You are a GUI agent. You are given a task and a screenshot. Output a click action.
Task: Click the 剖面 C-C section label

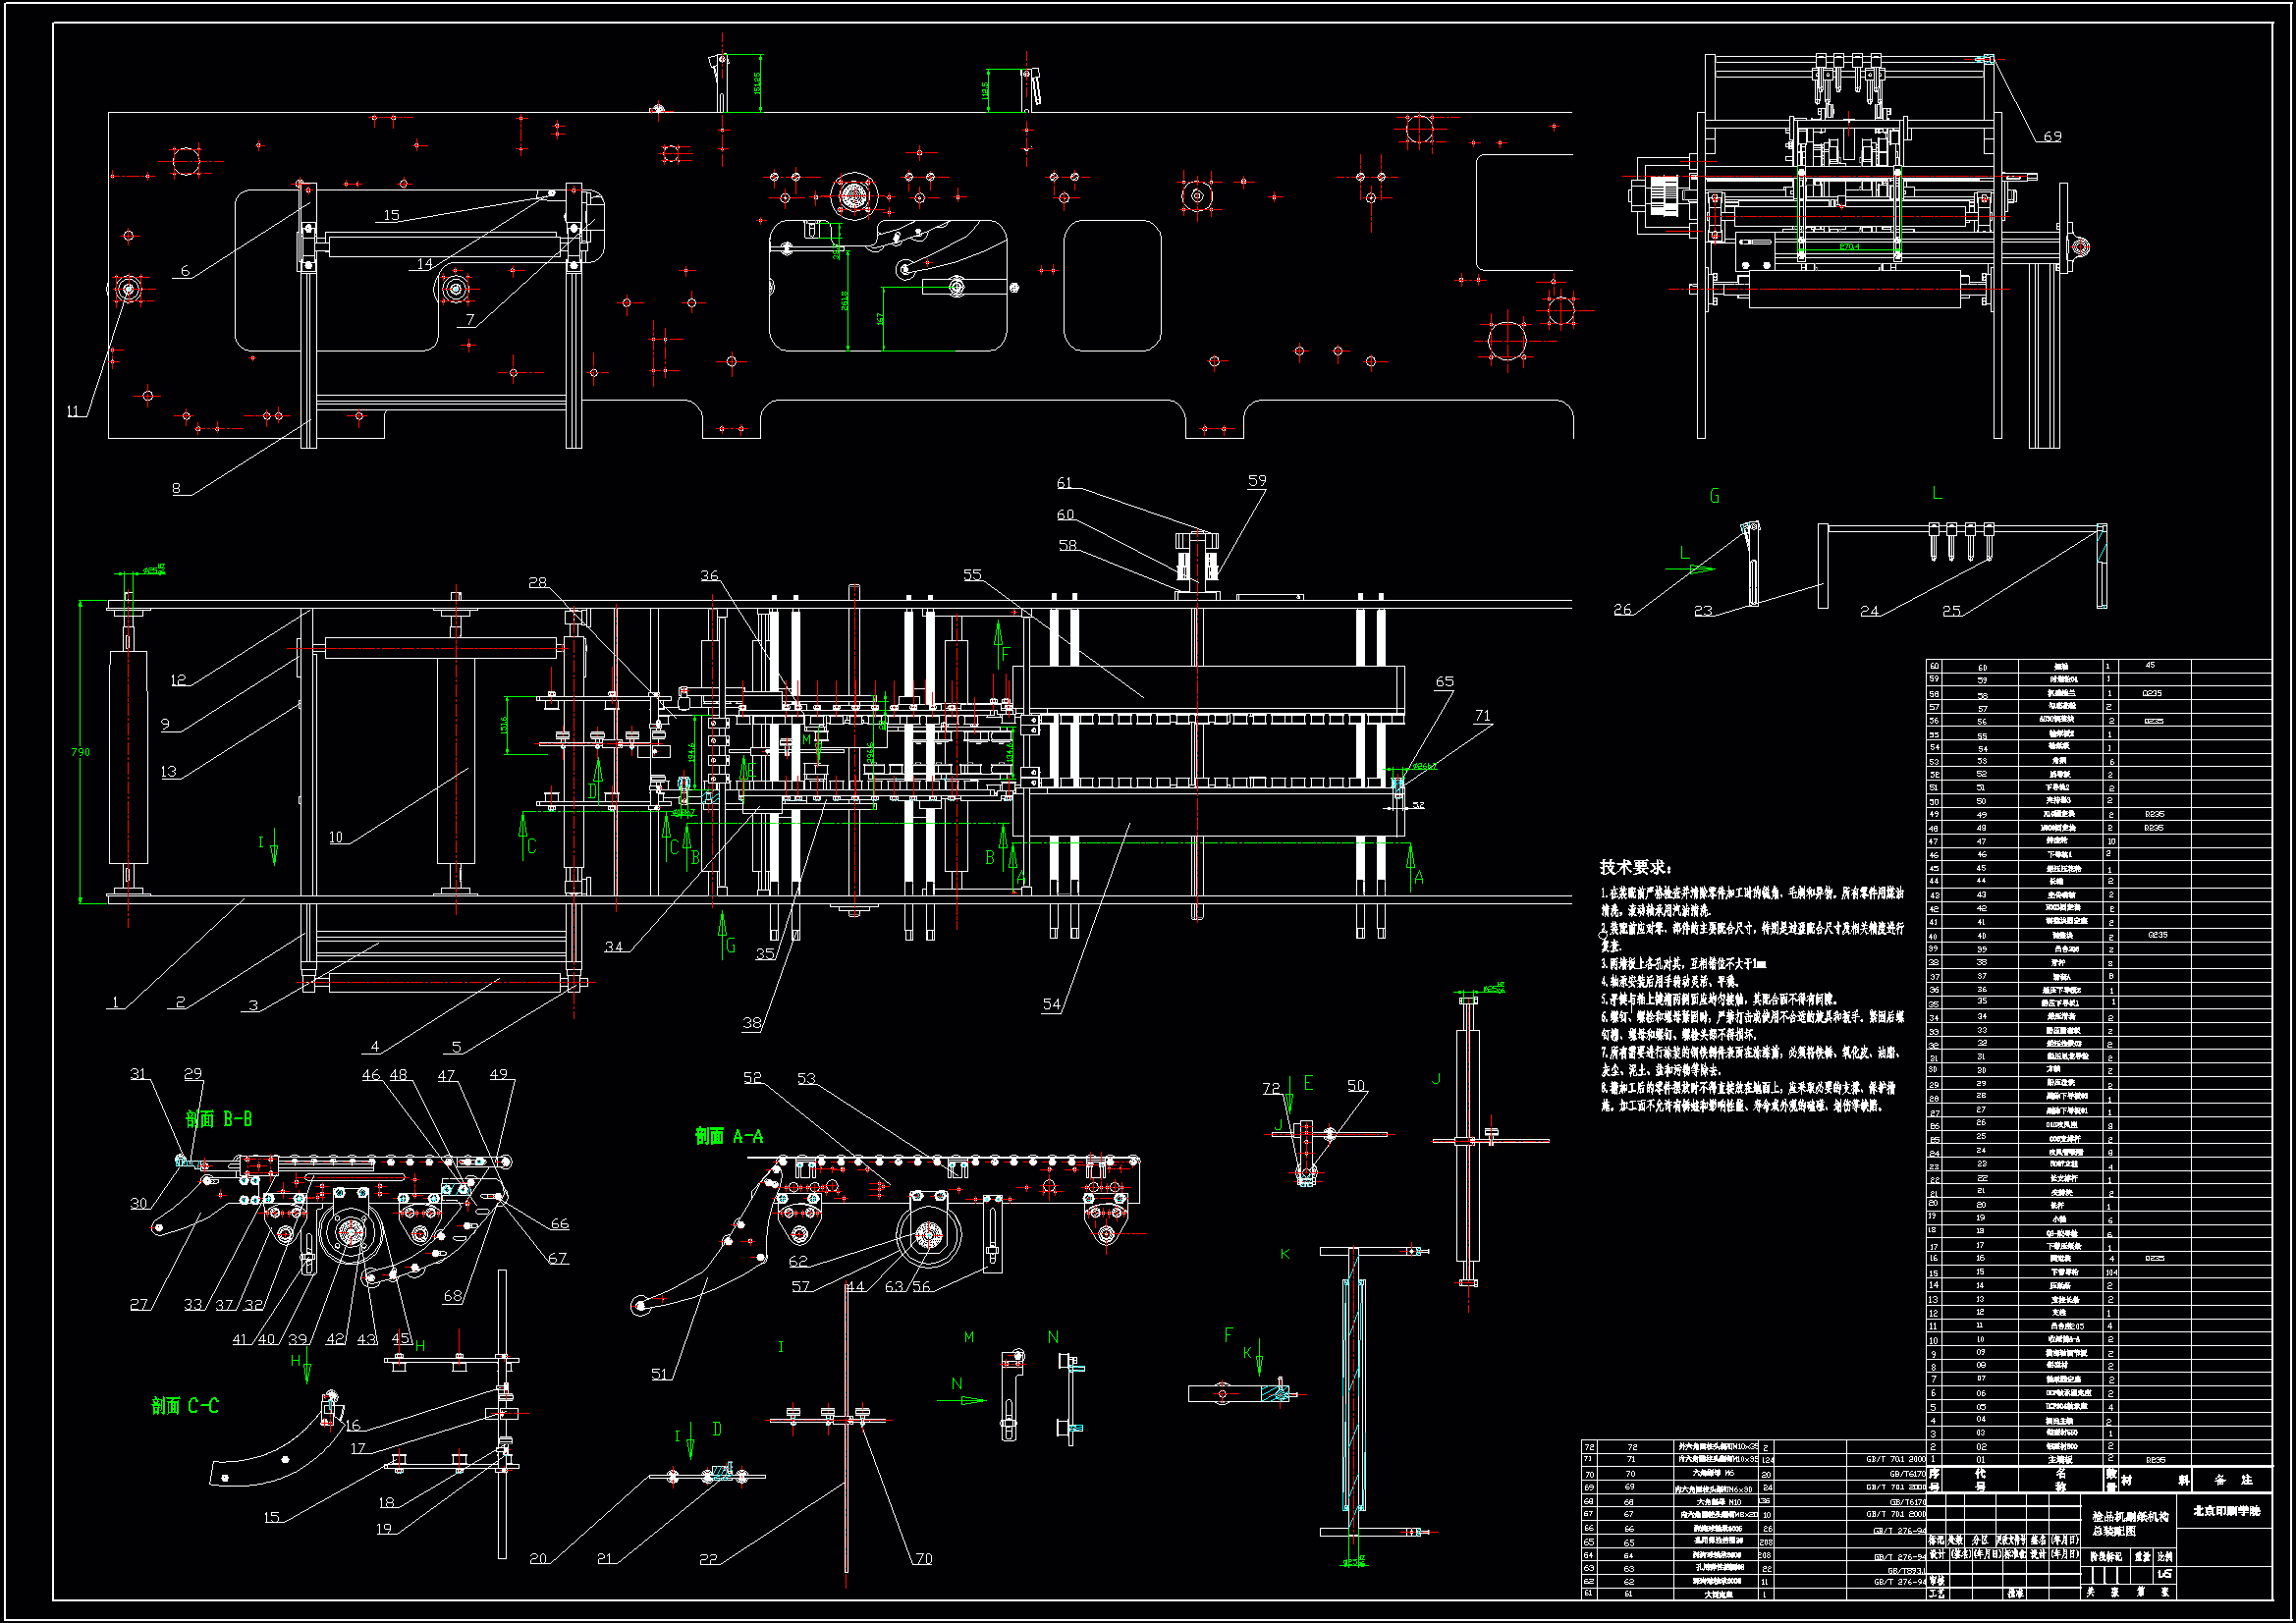pos(185,1406)
